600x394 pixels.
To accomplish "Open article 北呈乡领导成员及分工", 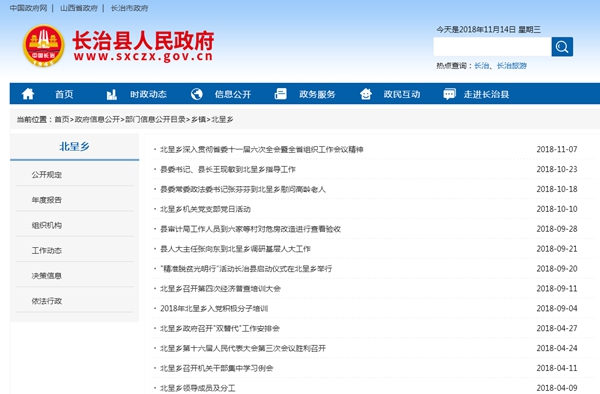I will [x=197, y=388].
